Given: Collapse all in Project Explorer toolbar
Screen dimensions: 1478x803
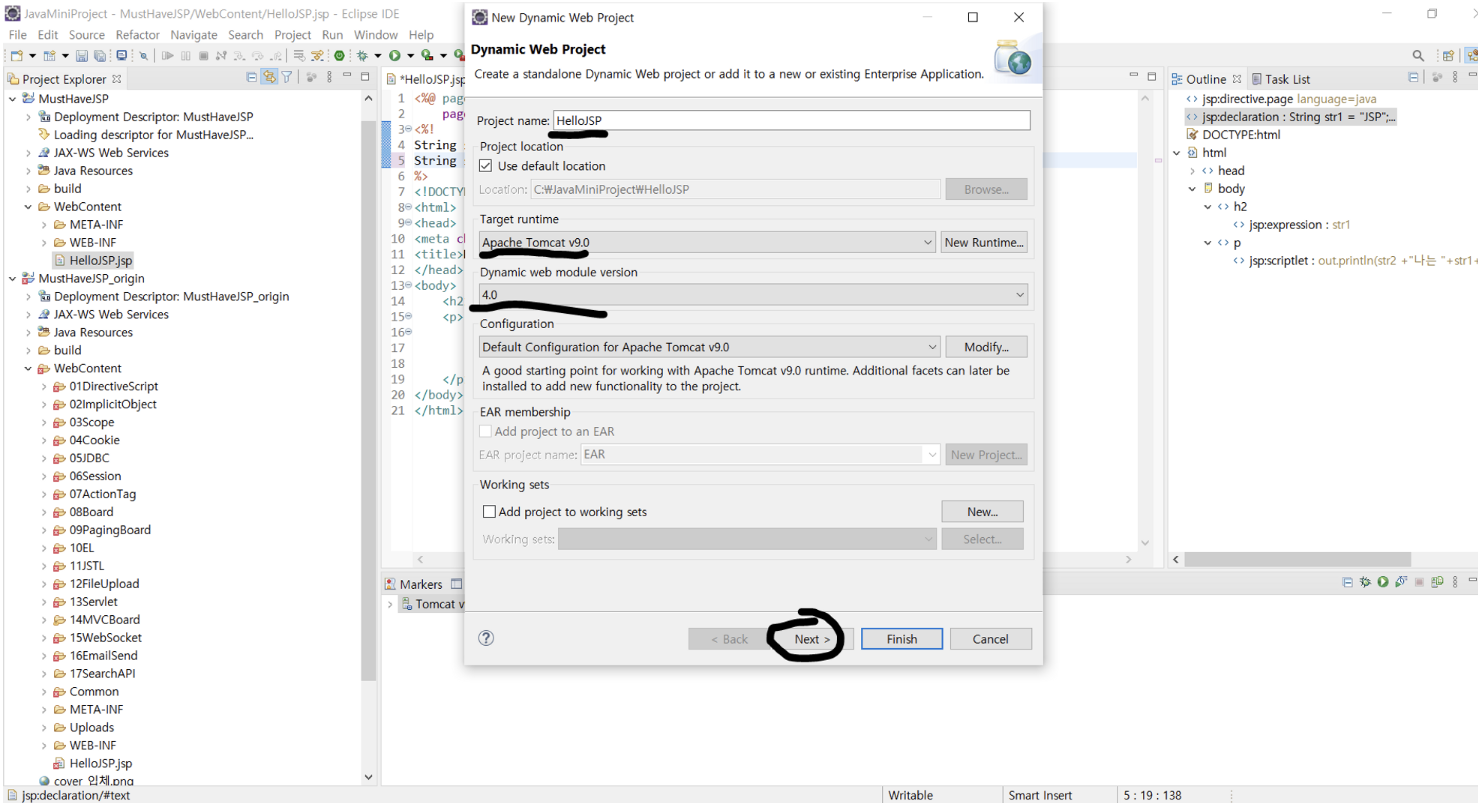Looking at the screenshot, I should [251, 77].
